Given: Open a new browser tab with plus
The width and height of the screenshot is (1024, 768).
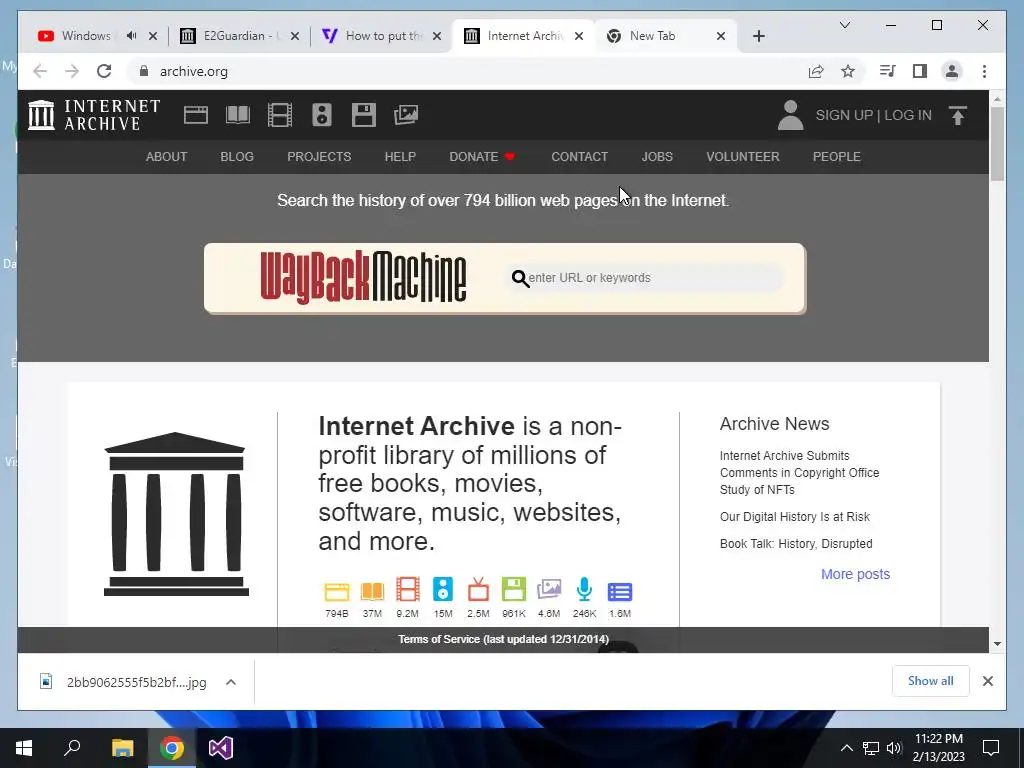Looking at the screenshot, I should click(x=758, y=36).
